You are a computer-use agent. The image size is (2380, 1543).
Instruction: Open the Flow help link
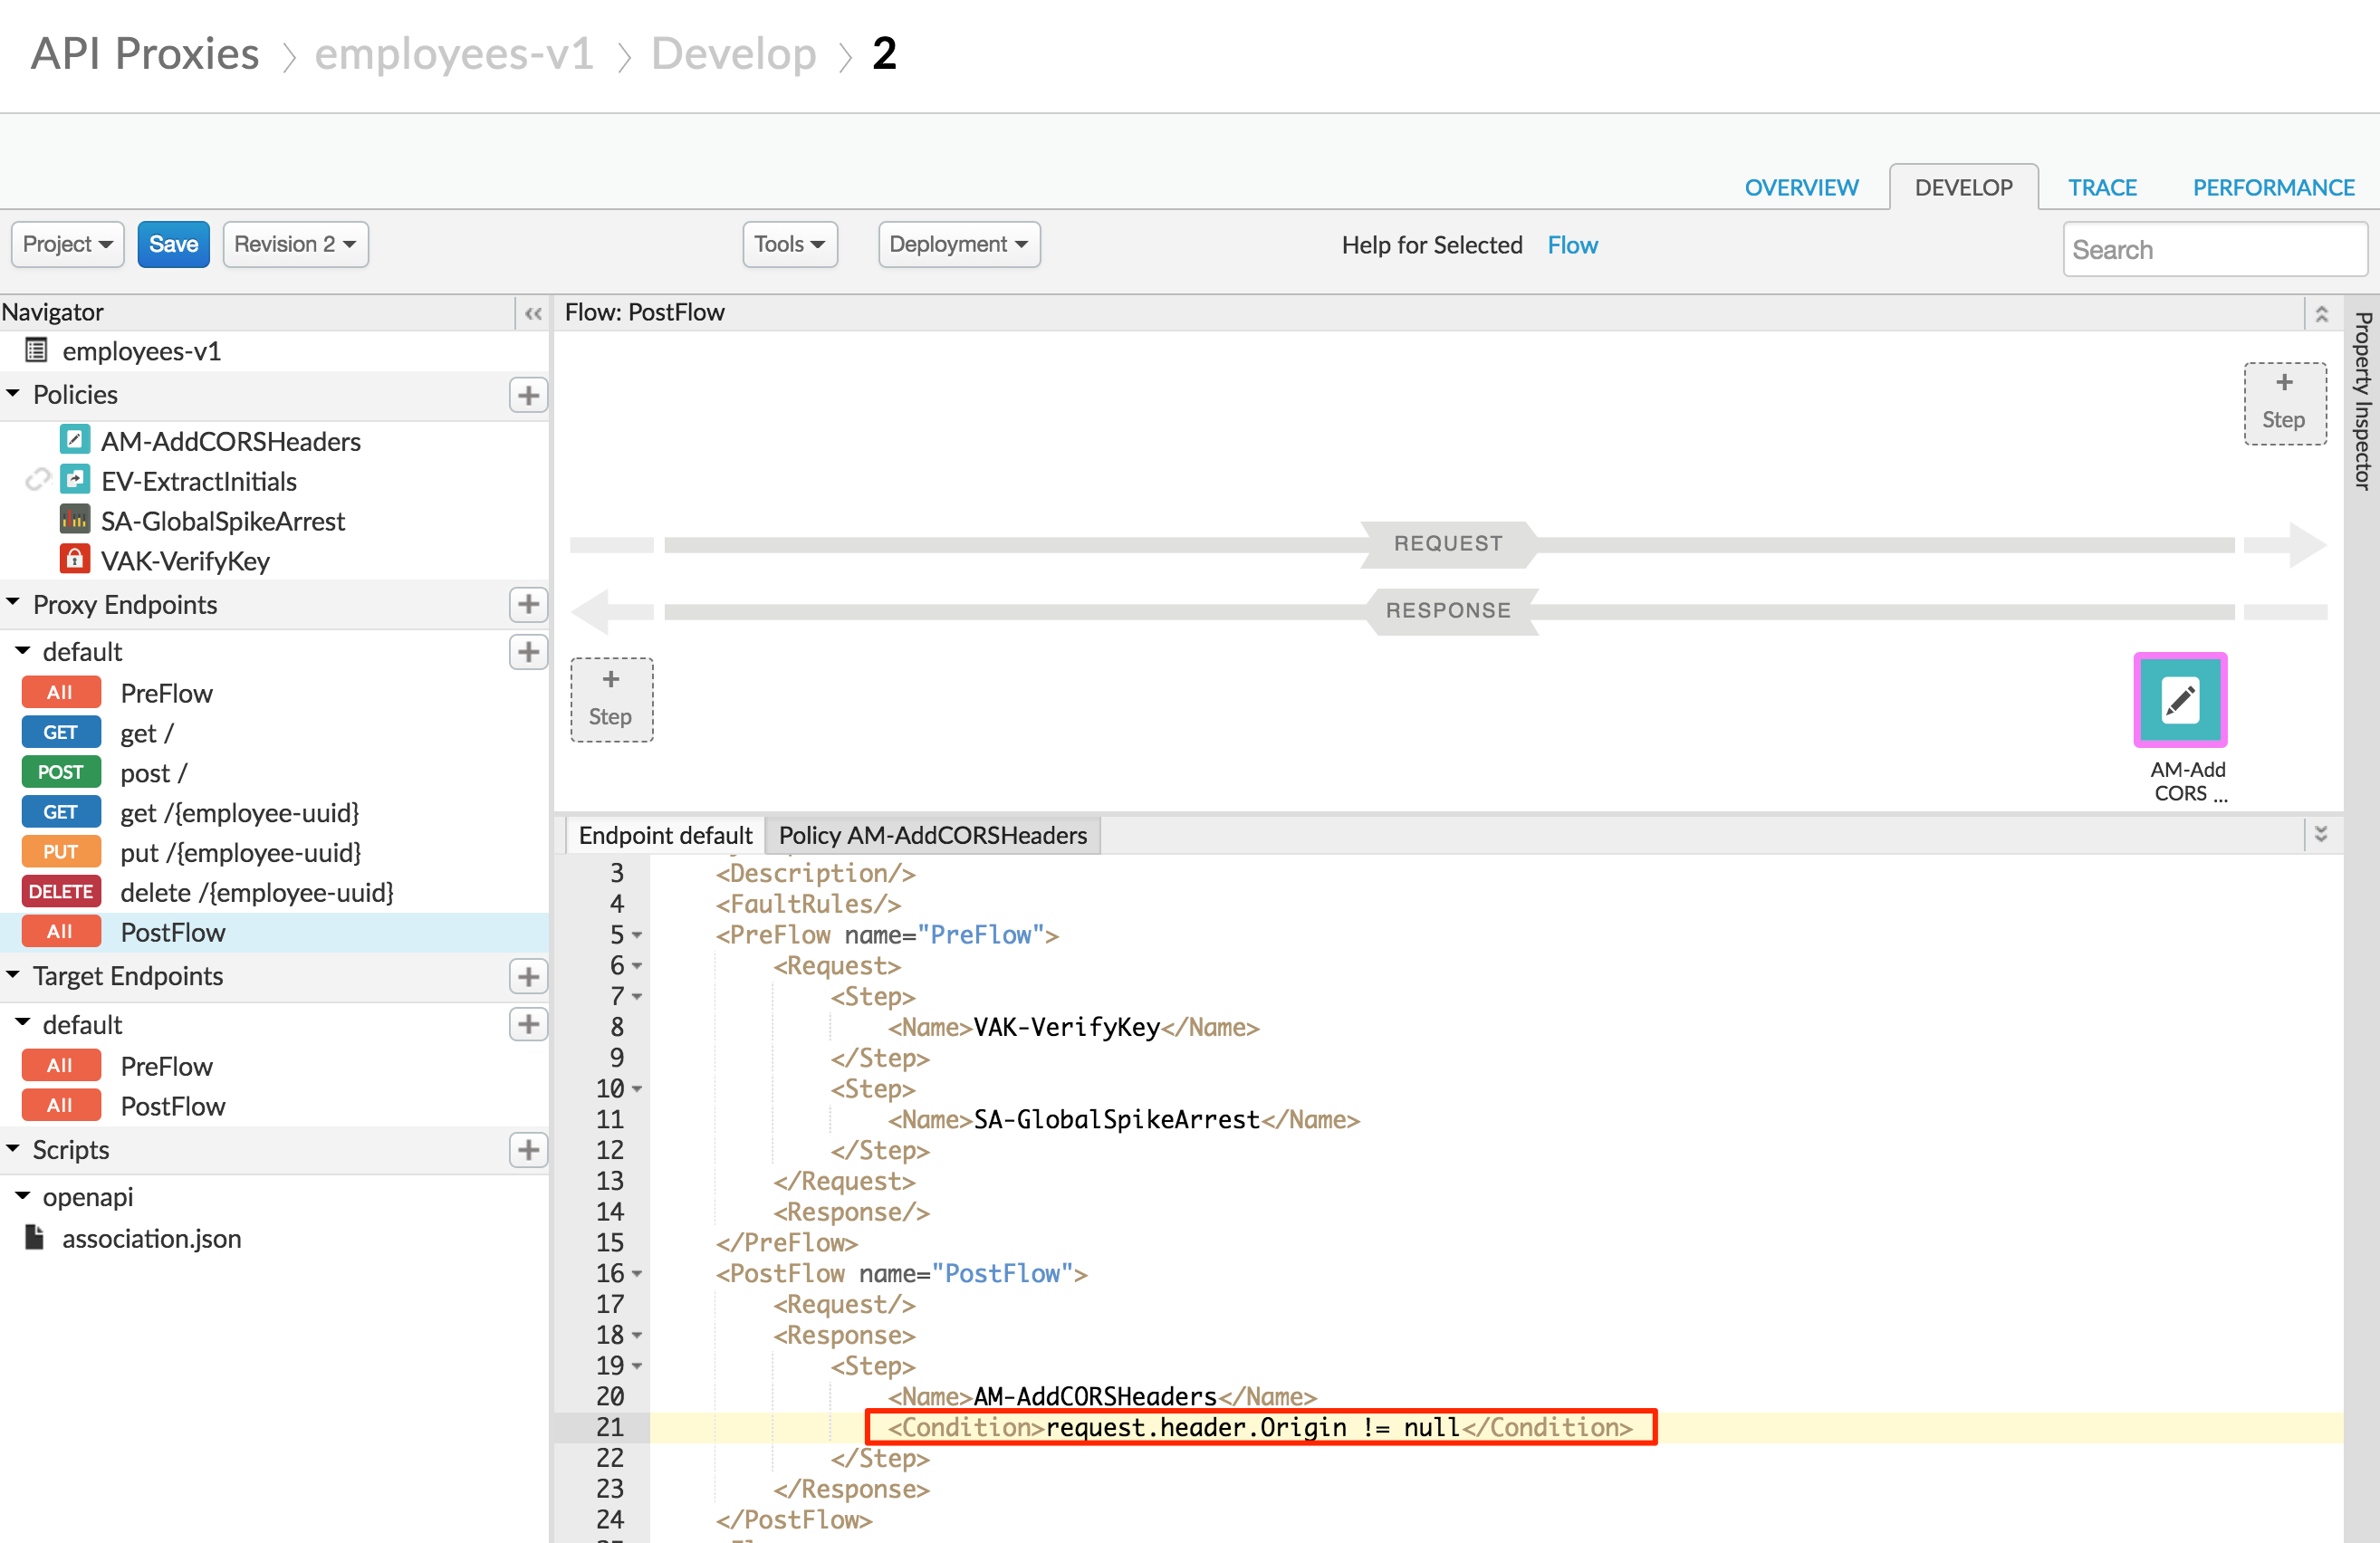(1572, 246)
